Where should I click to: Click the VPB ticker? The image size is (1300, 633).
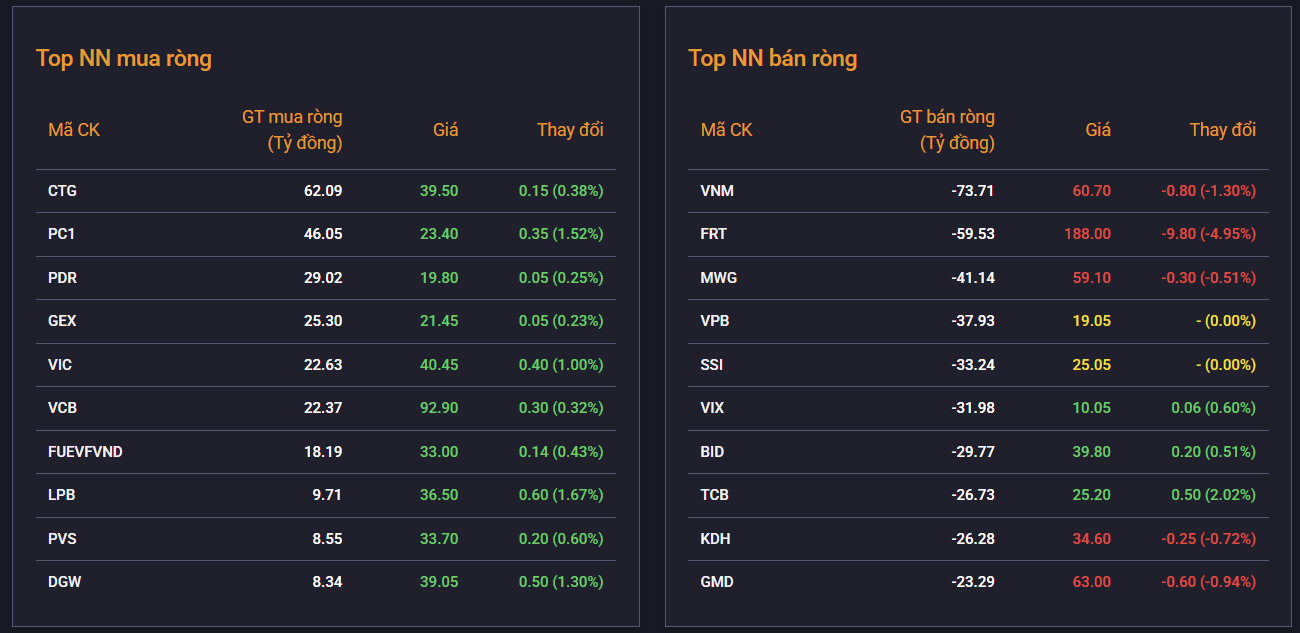pos(715,321)
